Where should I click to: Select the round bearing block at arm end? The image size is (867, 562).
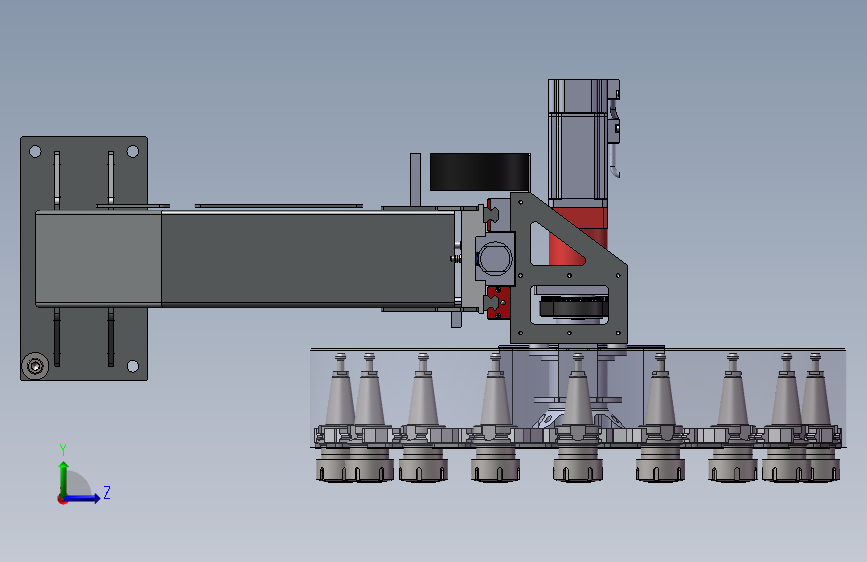coord(494,258)
